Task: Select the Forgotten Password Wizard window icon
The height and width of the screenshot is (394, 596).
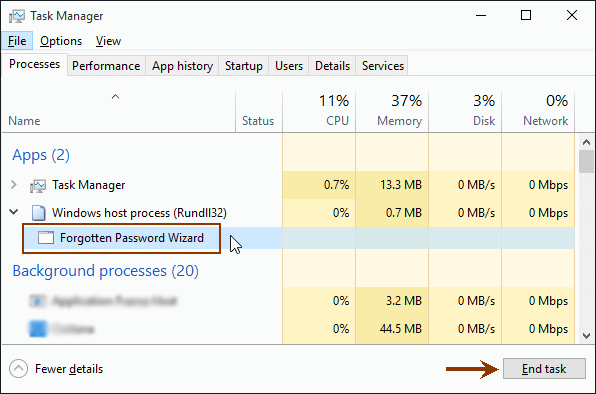Action: click(x=46, y=238)
